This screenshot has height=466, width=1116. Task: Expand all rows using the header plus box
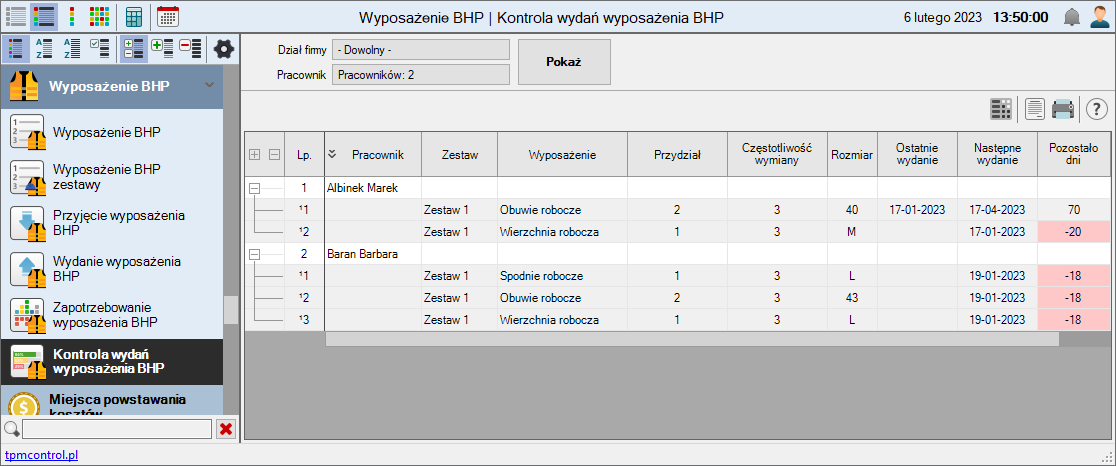tap(255, 154)
